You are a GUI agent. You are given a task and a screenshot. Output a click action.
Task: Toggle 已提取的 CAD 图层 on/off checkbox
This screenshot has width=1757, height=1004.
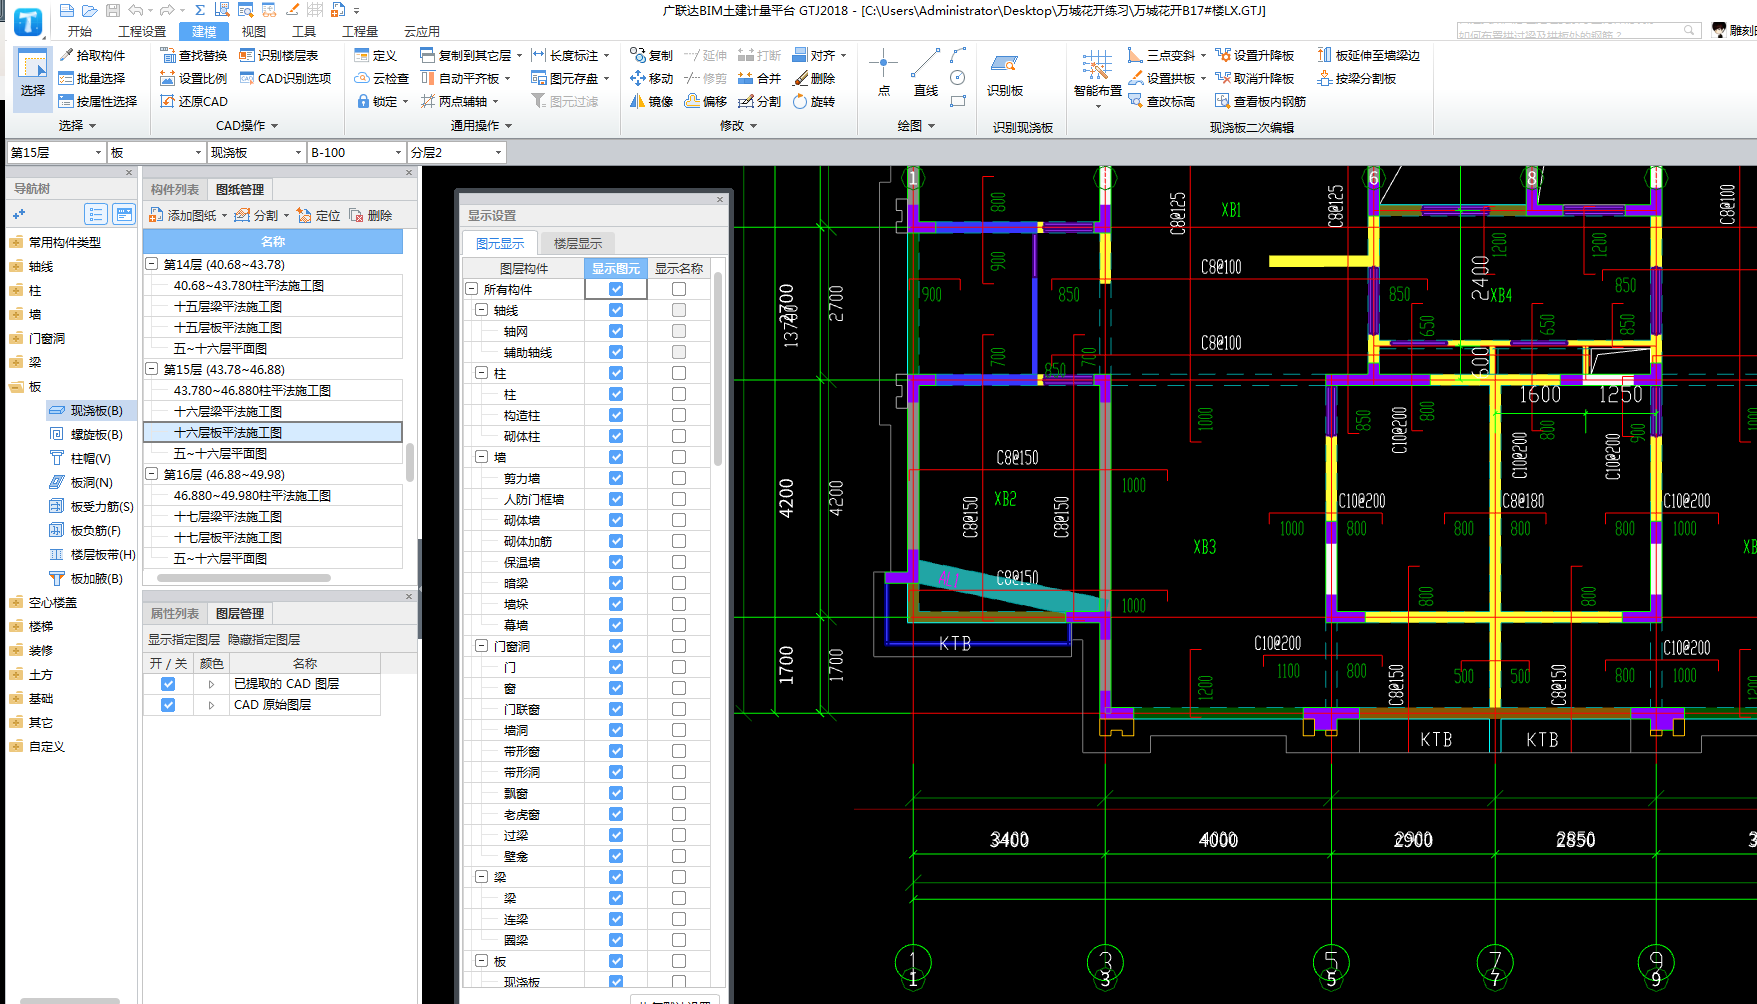coord(168,684)
